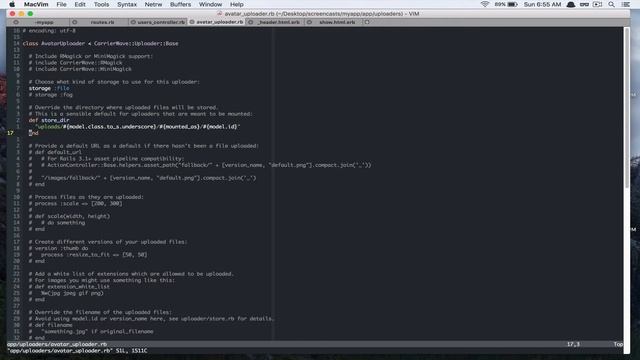Click the glasses menu bar icon

click(x=584, y=4)
